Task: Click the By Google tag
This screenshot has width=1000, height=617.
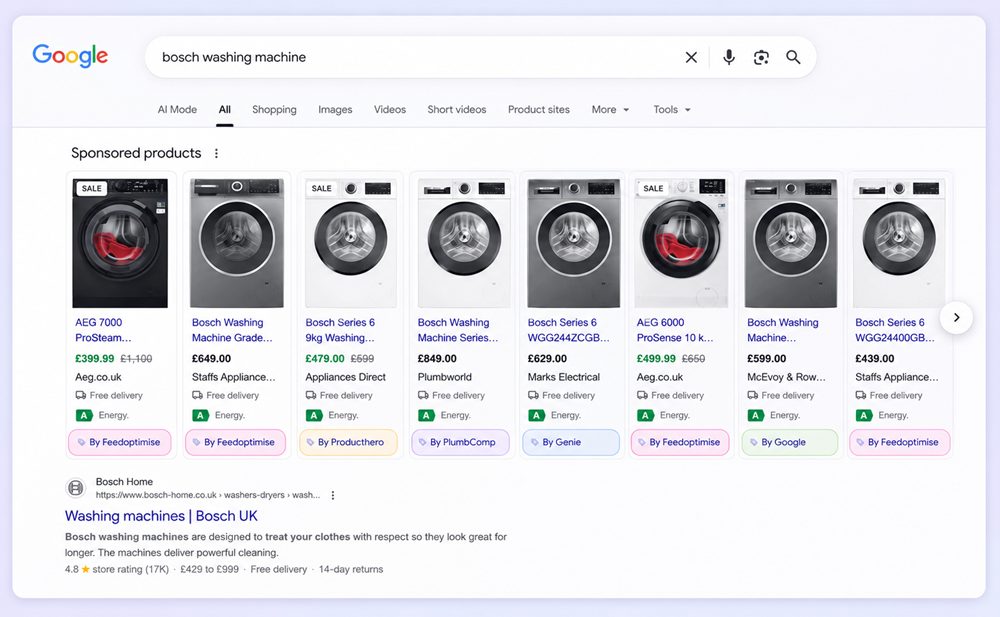Action: pos(790,442)
